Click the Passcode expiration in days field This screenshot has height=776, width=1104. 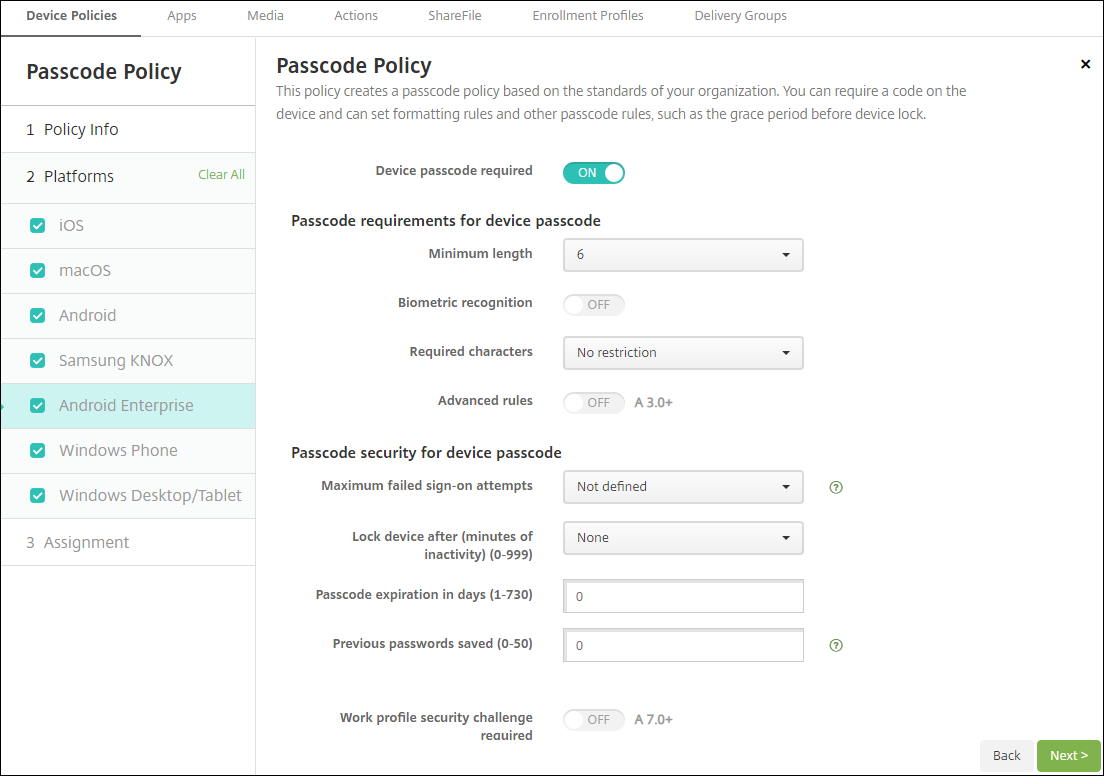click(683, 597)
